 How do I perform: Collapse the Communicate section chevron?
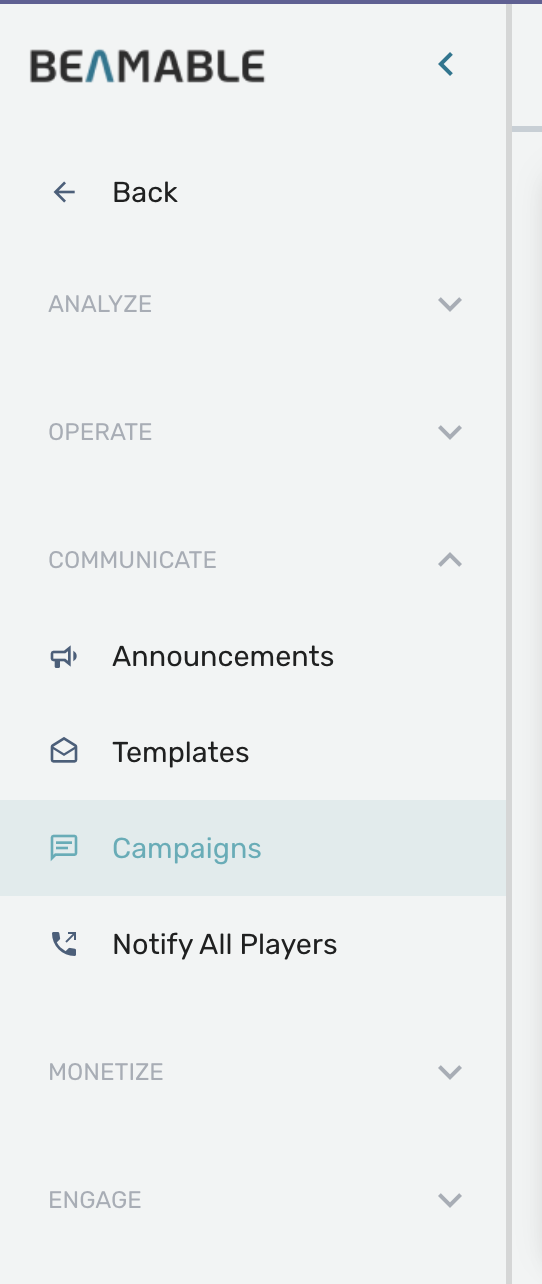pos(450,560)
